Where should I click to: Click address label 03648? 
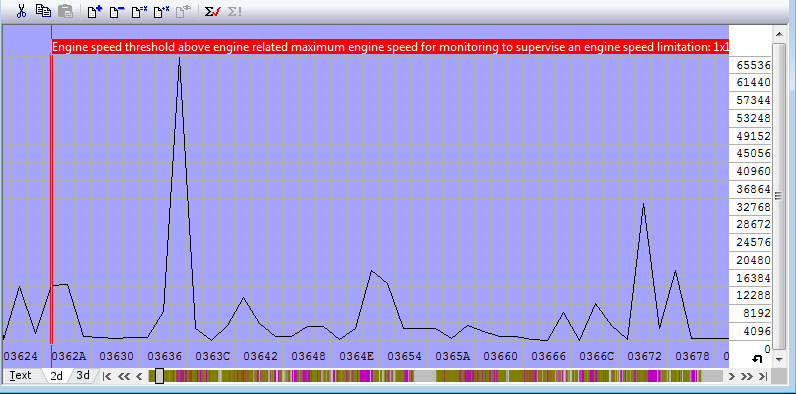click(309, 356)
